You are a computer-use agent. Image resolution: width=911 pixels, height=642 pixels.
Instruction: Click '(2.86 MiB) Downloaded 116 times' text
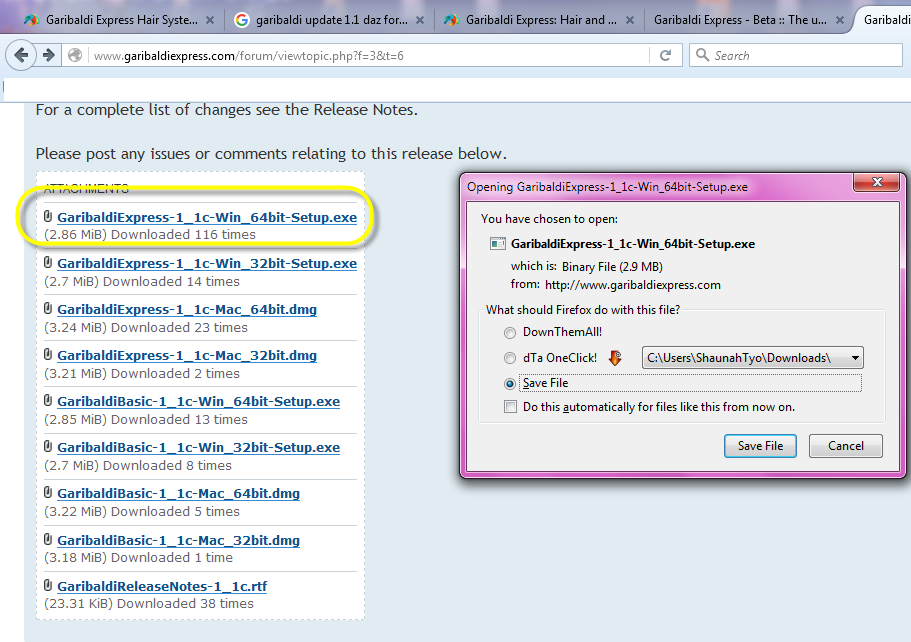pos(150,235)
